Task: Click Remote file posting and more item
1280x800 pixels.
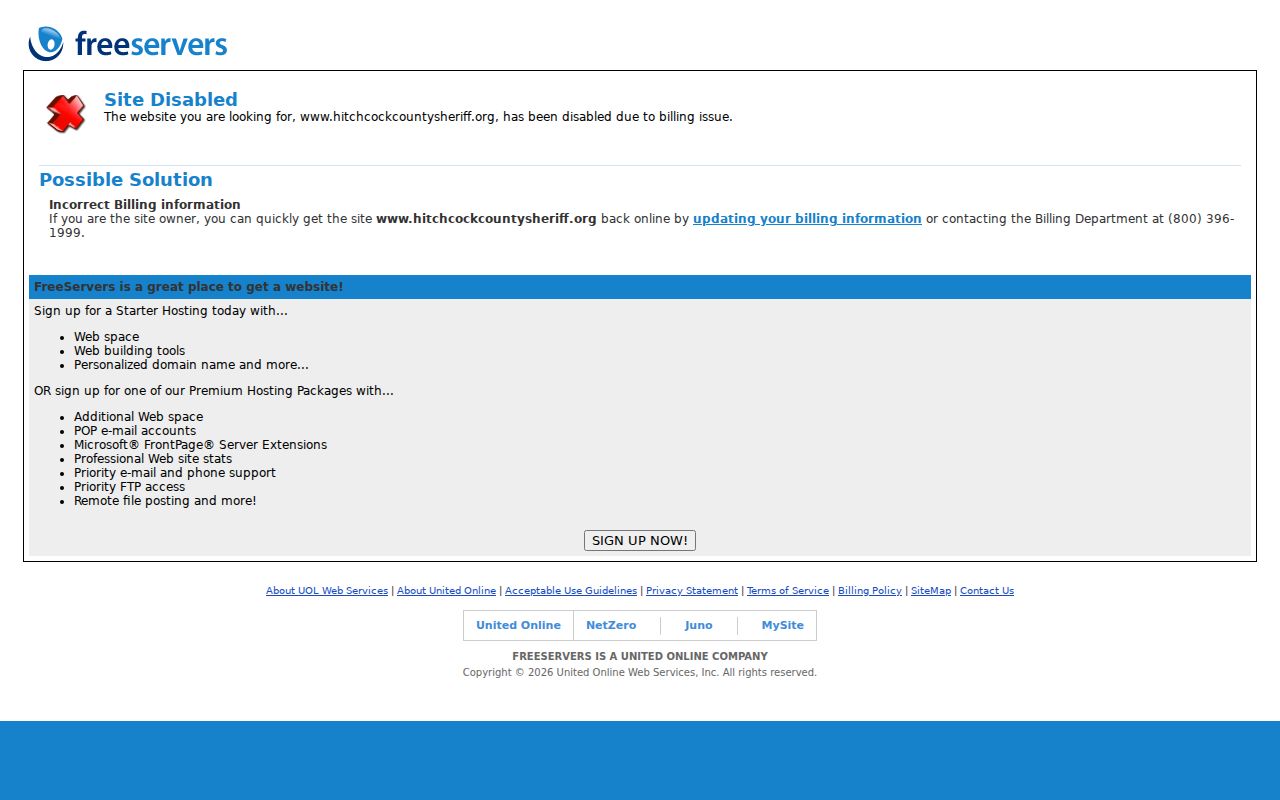Action: 165,501
